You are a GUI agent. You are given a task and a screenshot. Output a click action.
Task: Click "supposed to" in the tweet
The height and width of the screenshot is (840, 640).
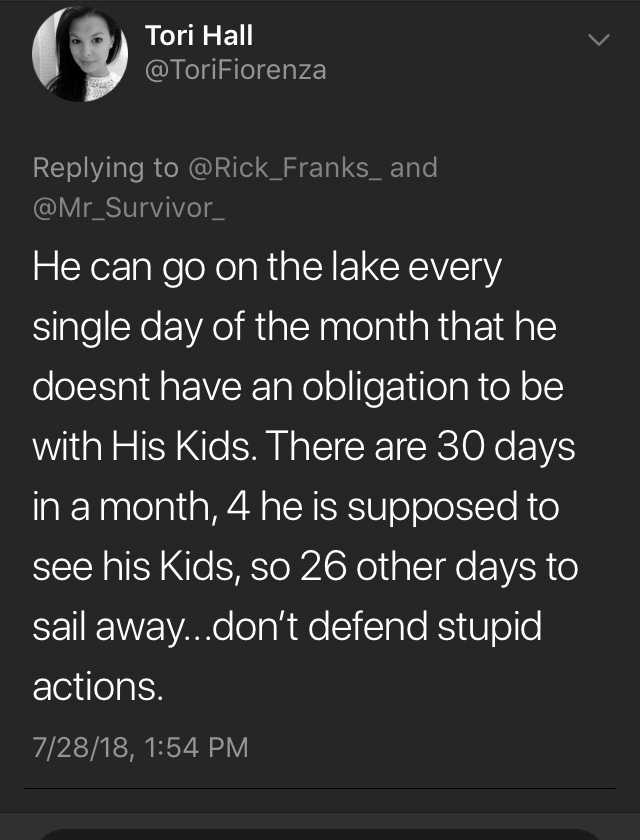pos(453,507)
